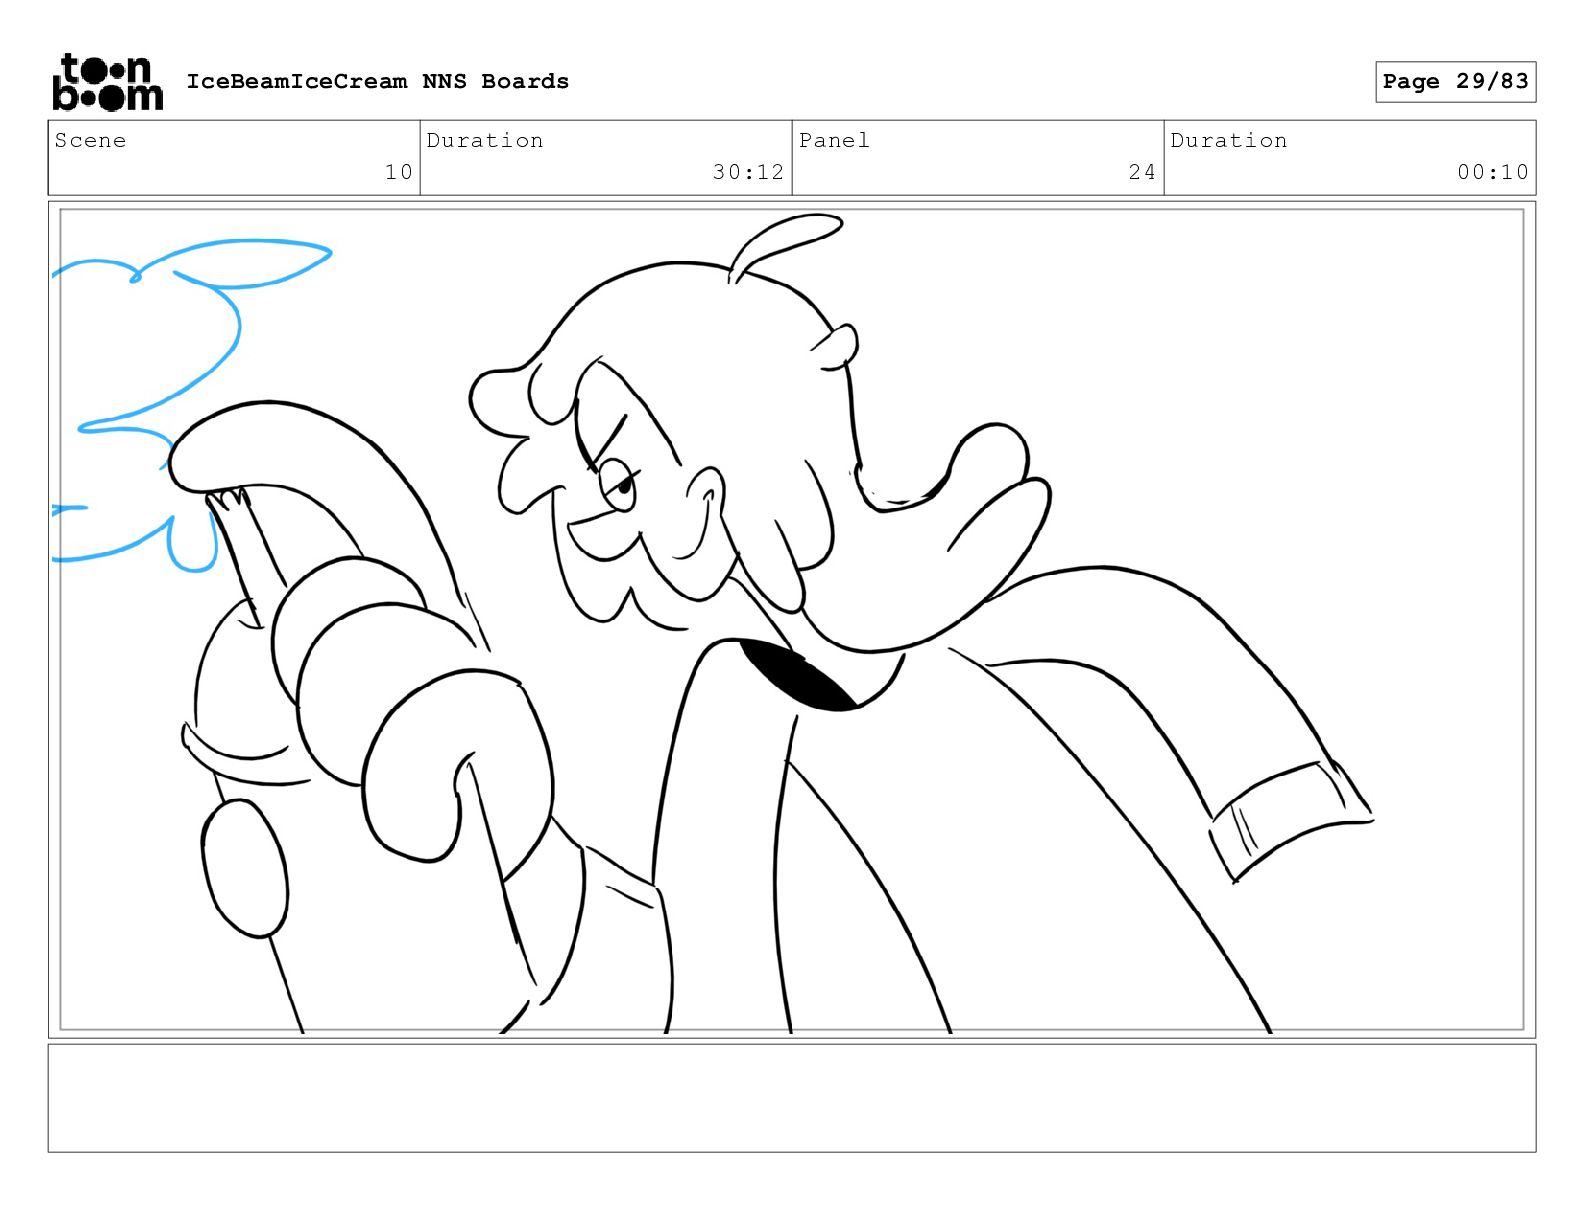The image size is (1584, 1224).
Task: Click the Toon Boom logo
Action: 107,82
